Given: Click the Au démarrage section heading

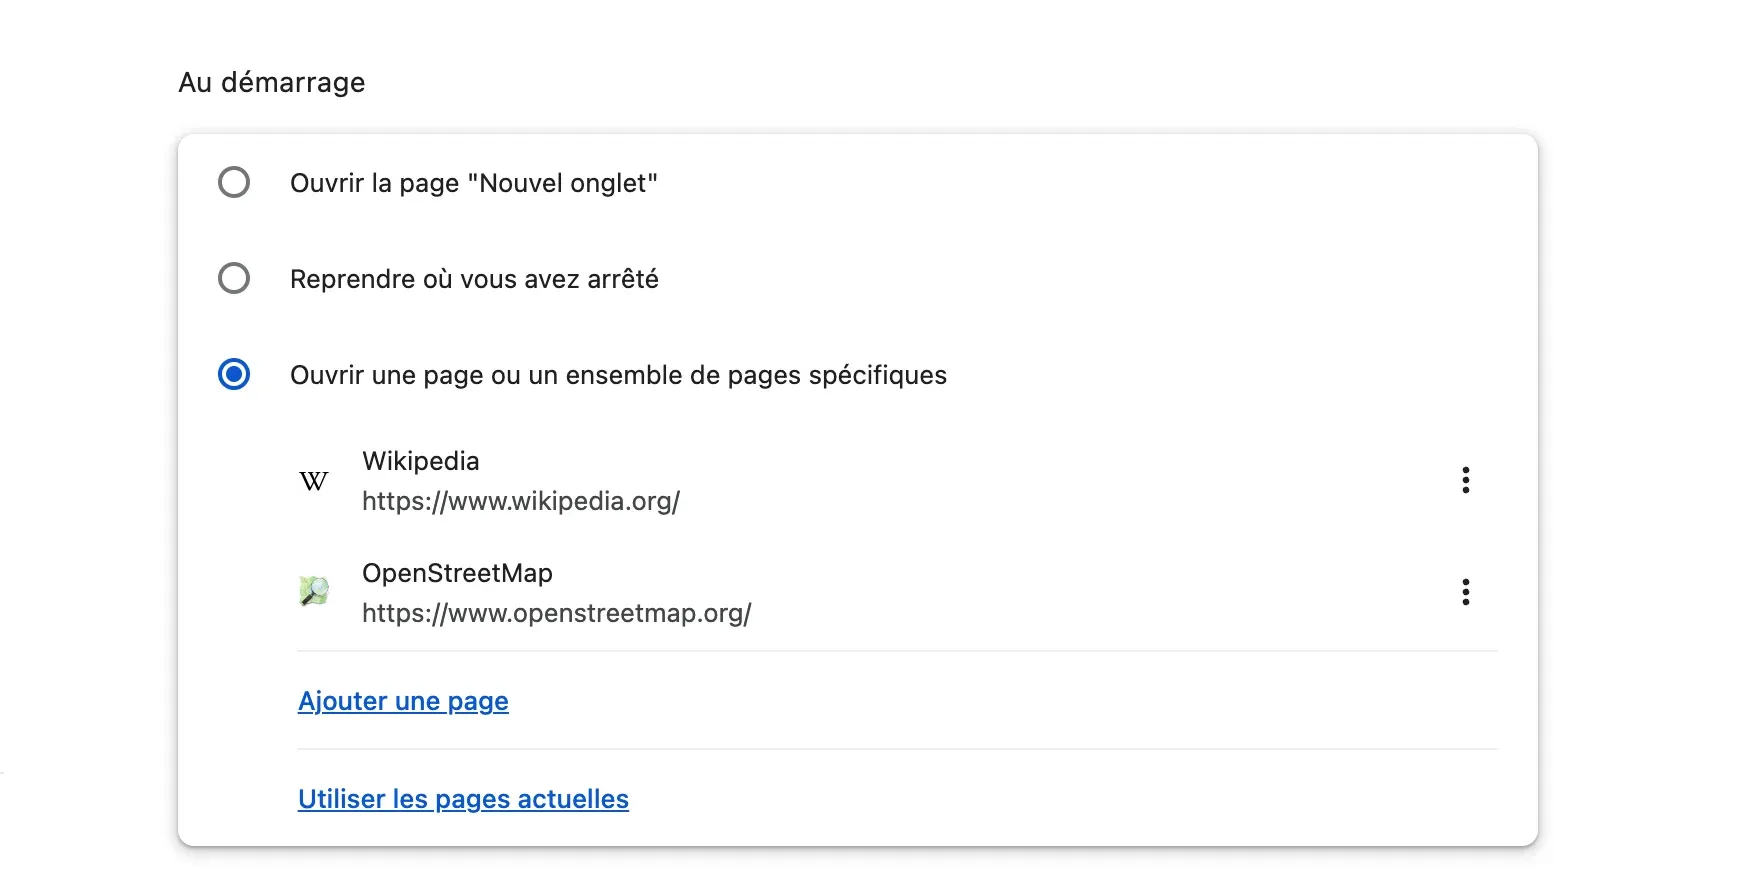Looking at the screenshot, I should click(x=272, y=82).
